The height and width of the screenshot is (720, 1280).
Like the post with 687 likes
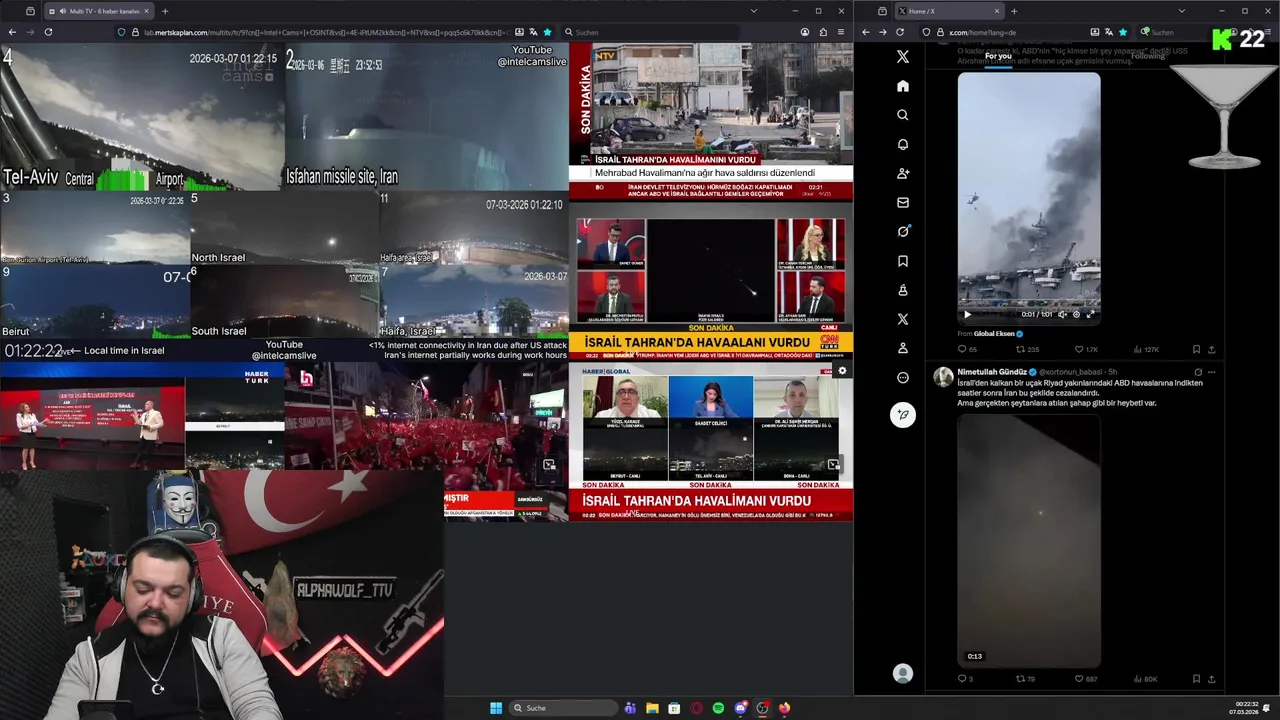click(1086, 679)
